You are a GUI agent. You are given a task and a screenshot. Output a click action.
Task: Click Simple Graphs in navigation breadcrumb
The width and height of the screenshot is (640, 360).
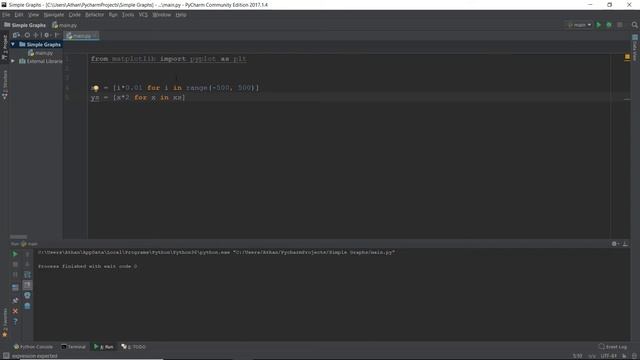click(25, 25)
